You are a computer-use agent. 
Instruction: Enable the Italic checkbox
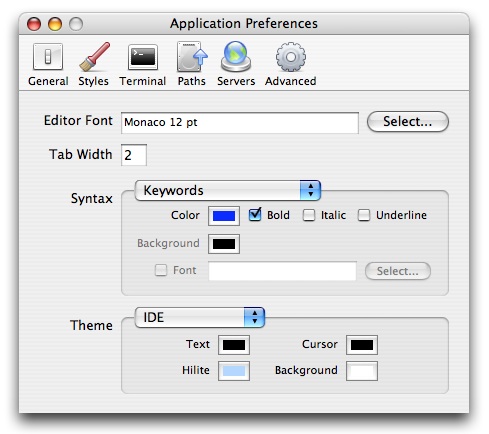tap(309, 215)
